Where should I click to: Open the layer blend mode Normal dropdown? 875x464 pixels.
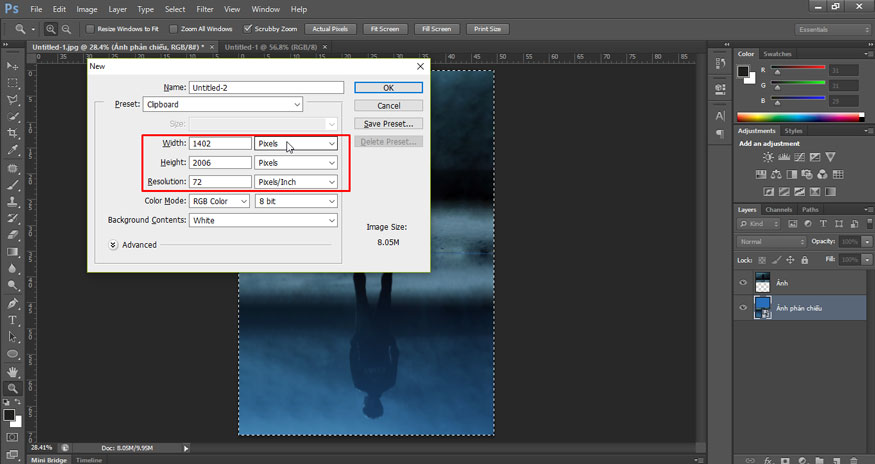click(x=771, y=242)
